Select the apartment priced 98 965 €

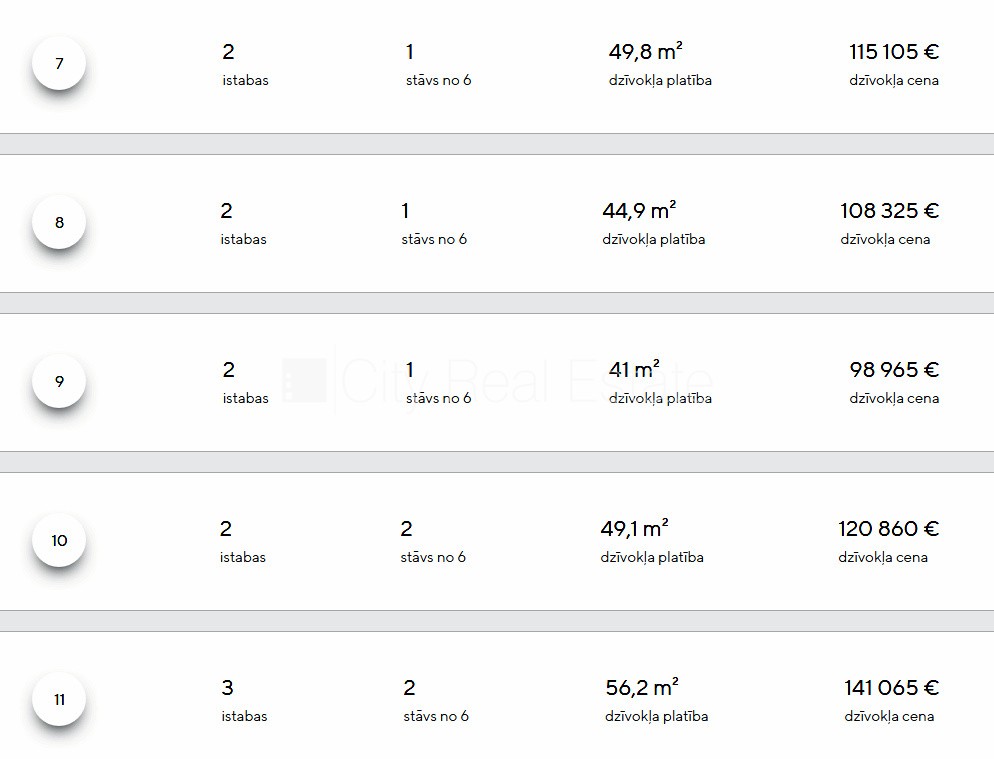(x=894, y=370)
